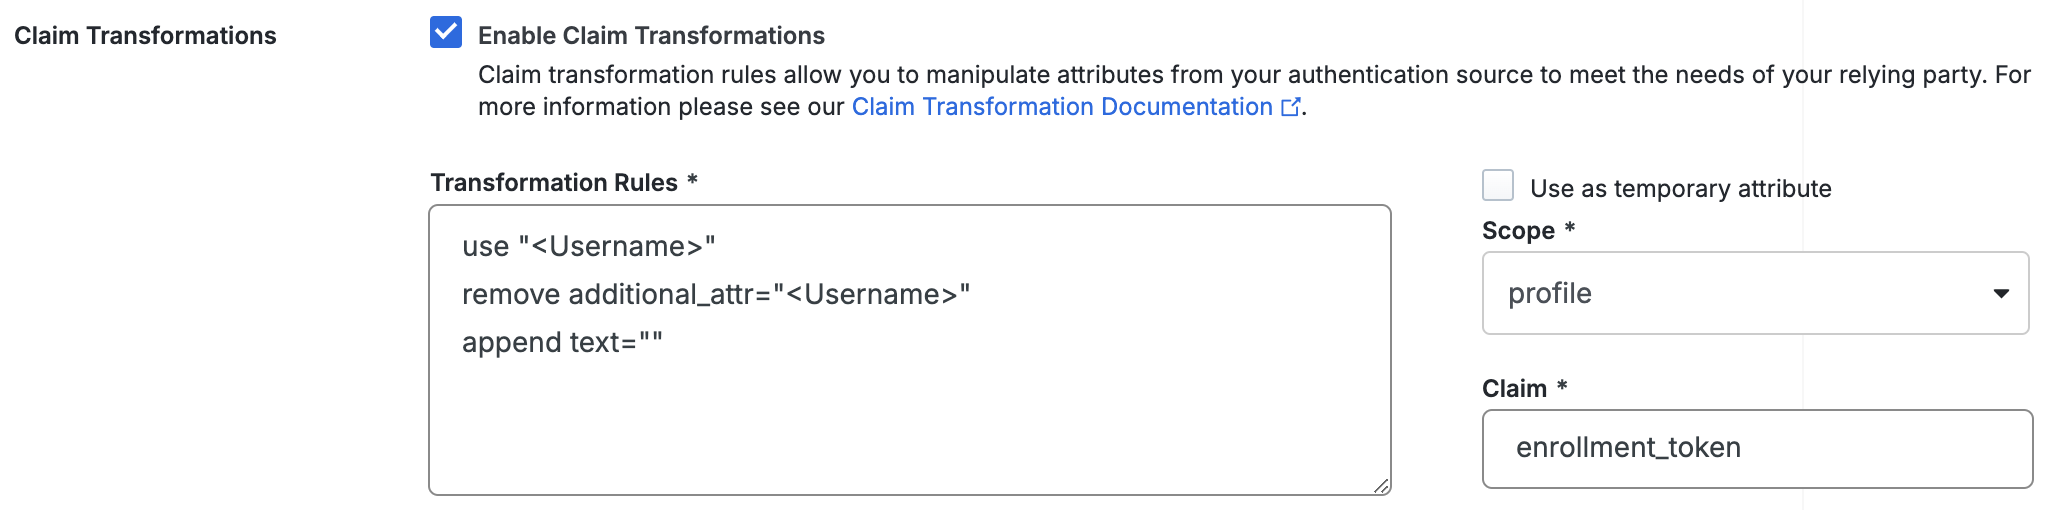Place cursor on the remove additional_attr rule line
The image size is (2048, 510).
point(715,295)
